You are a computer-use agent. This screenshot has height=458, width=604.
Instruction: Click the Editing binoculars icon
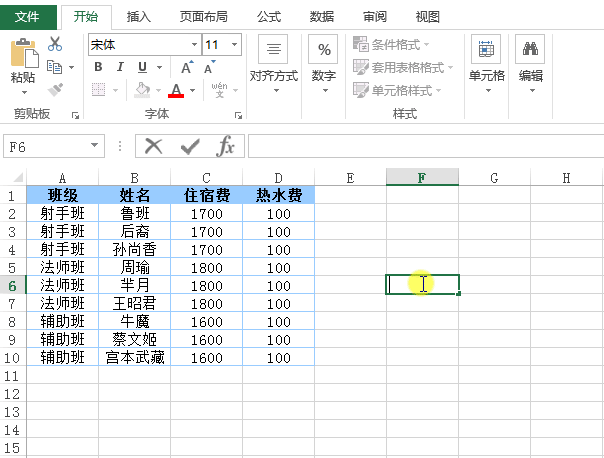coord(530,49)
